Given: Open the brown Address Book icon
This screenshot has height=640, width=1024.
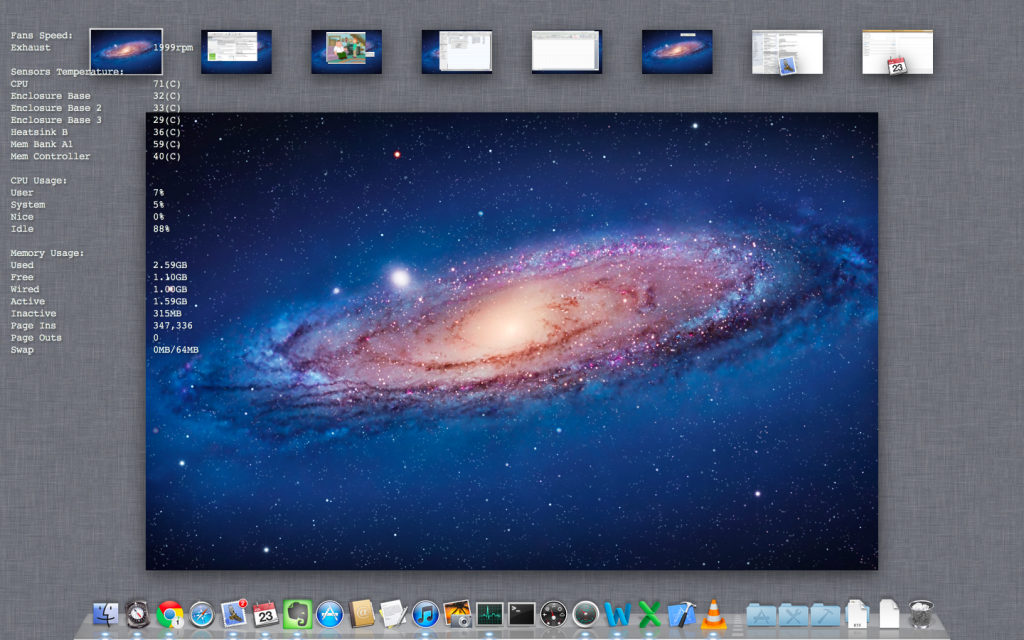Looking at the screenshot, I should click(x=361, y=614).
